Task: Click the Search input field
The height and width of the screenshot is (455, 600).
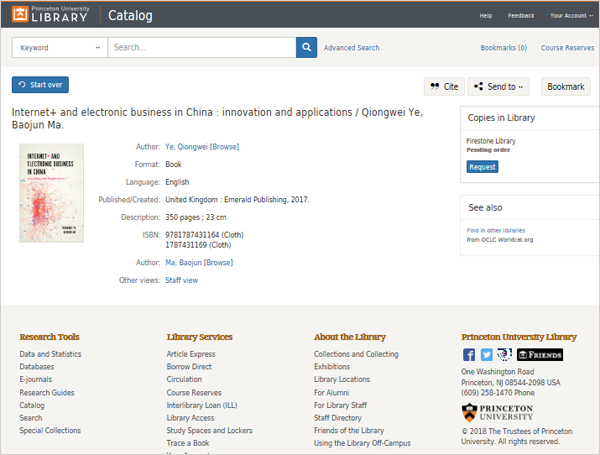Action: pyautogui.click(x=202, y=47)
